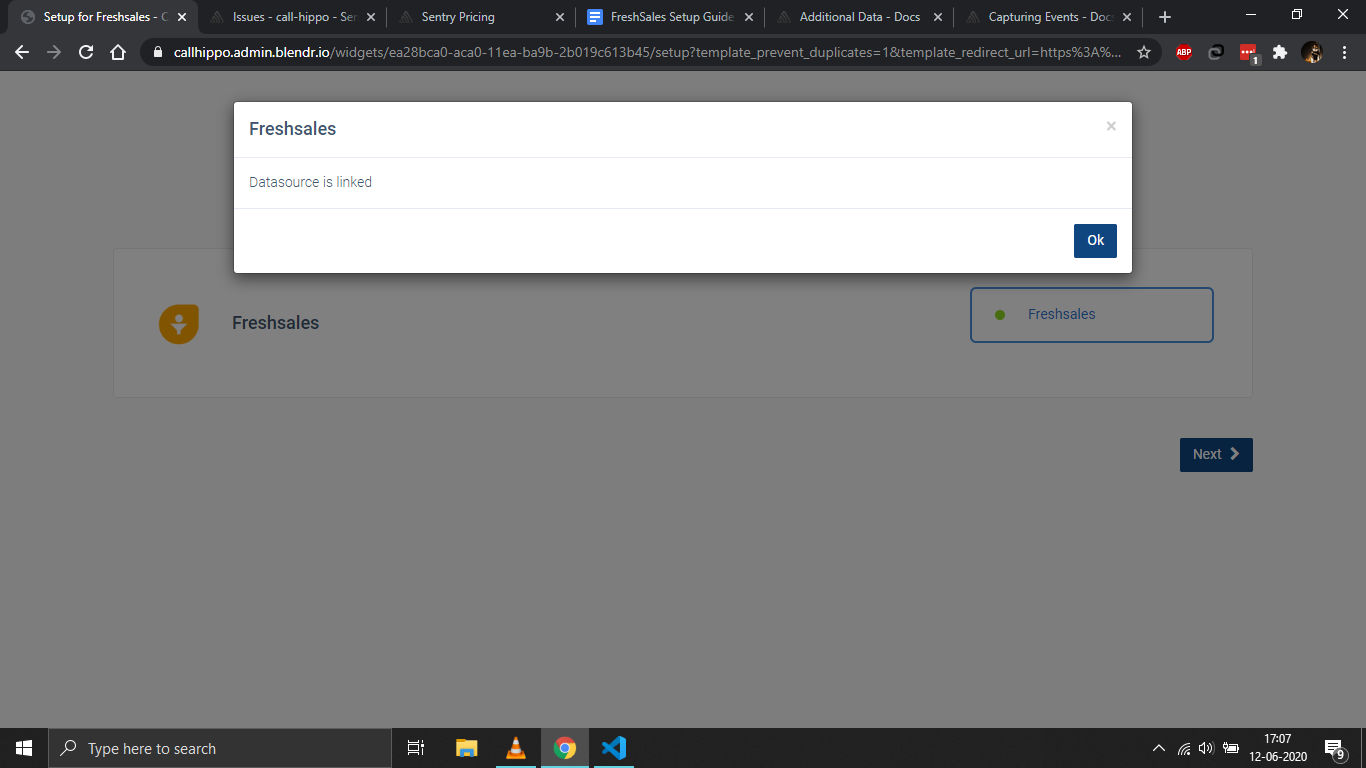Open the notification center
This screenshot has height=768, width=1366.
click(x=1335, y=748)
